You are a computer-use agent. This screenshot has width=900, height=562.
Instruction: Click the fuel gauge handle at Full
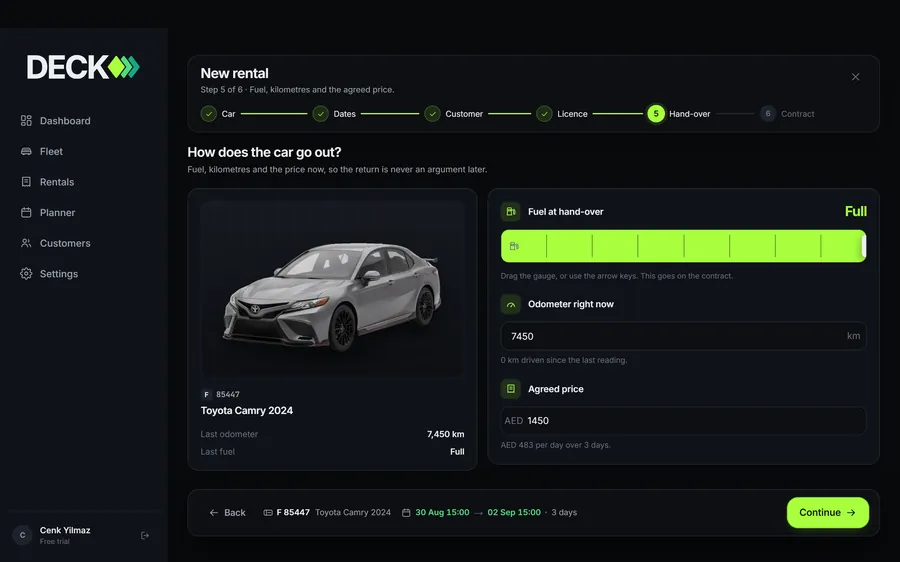pos(863,246)
